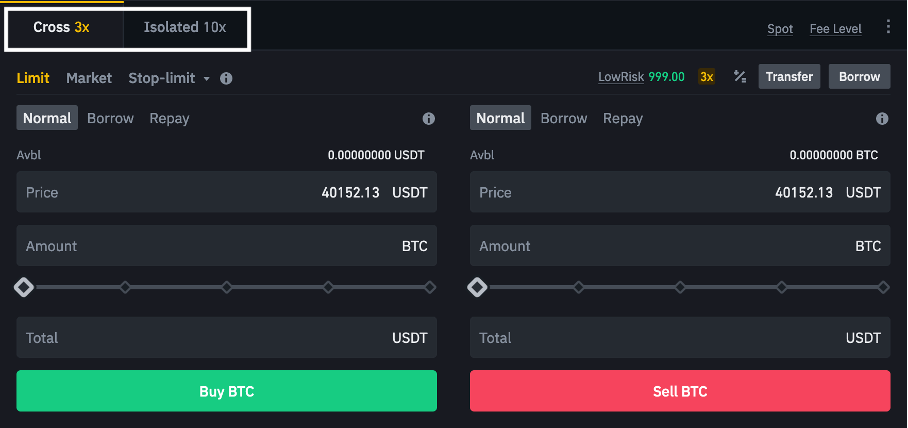The height and width of the screenshot is (428, 908).
Task: Click the info icon in the sell panel
Action: 882,119
